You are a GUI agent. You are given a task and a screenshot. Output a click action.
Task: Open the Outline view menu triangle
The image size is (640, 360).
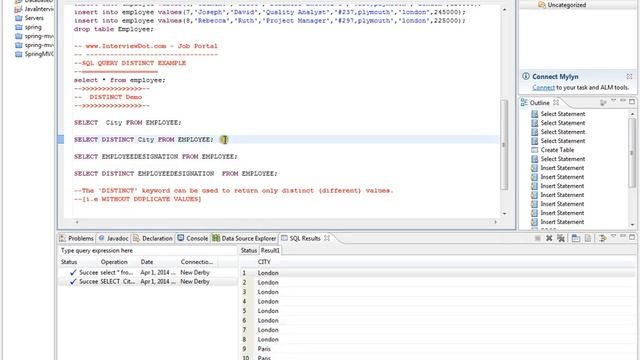[x=613, y=101]
